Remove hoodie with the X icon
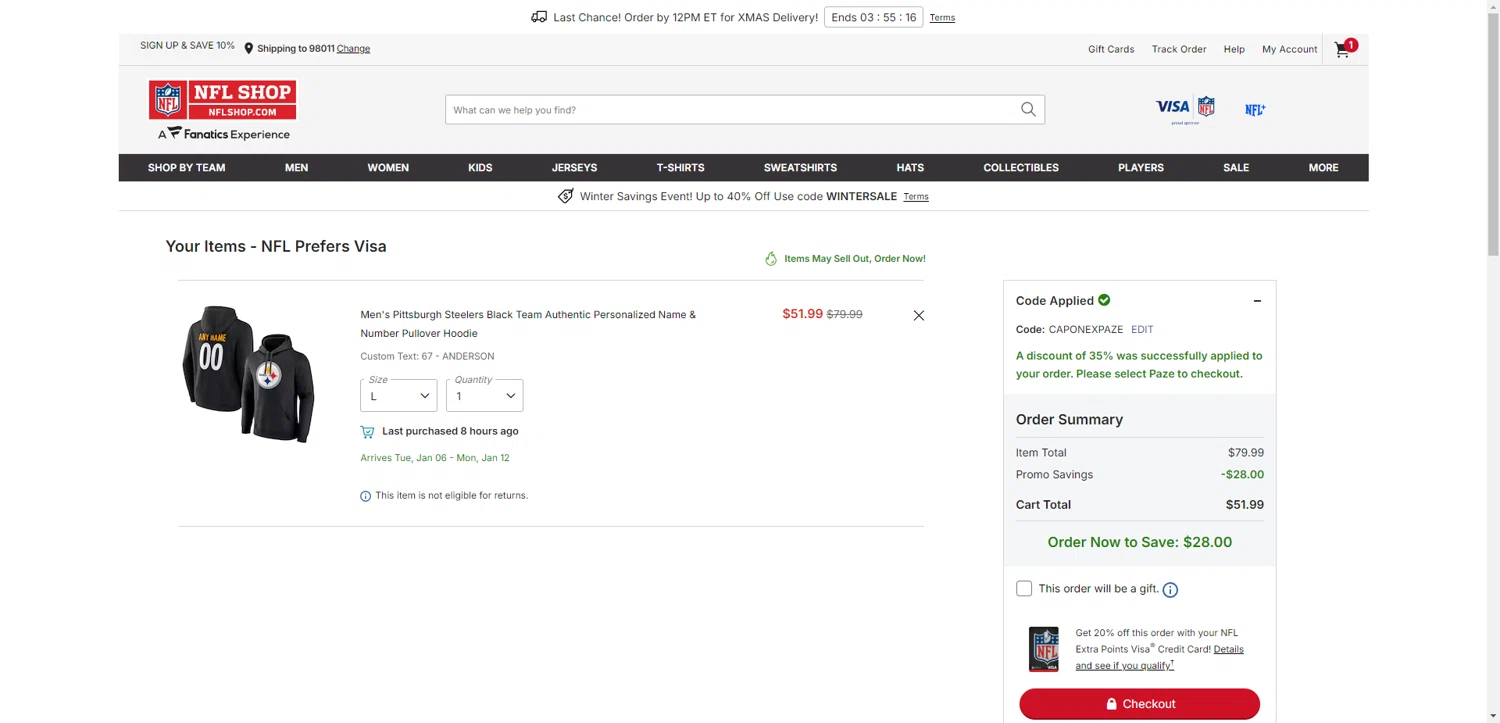 pos(919,315)
